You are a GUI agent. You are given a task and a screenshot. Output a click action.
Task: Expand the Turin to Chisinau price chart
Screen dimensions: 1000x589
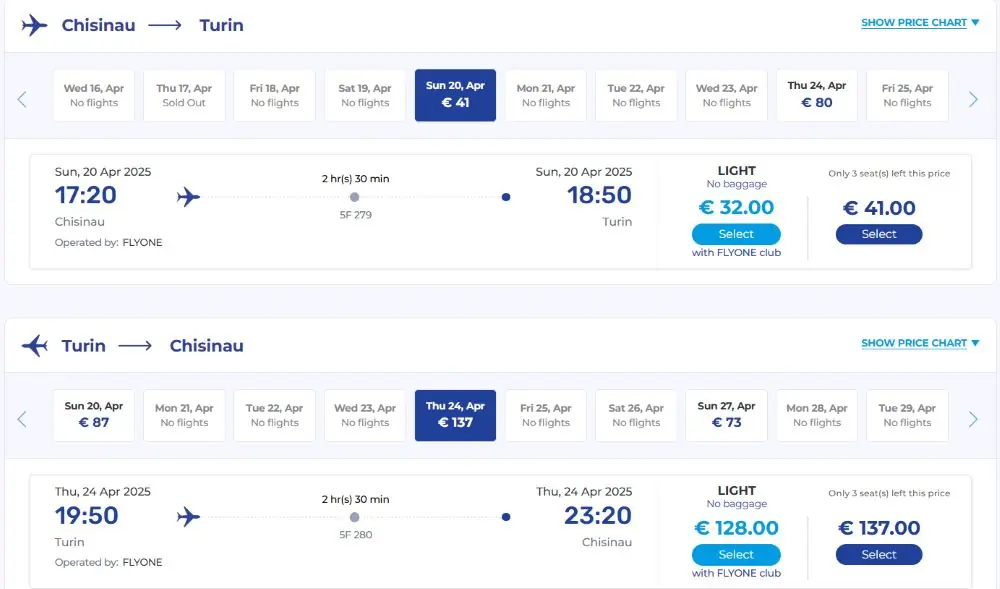click(x=920, y=343)
